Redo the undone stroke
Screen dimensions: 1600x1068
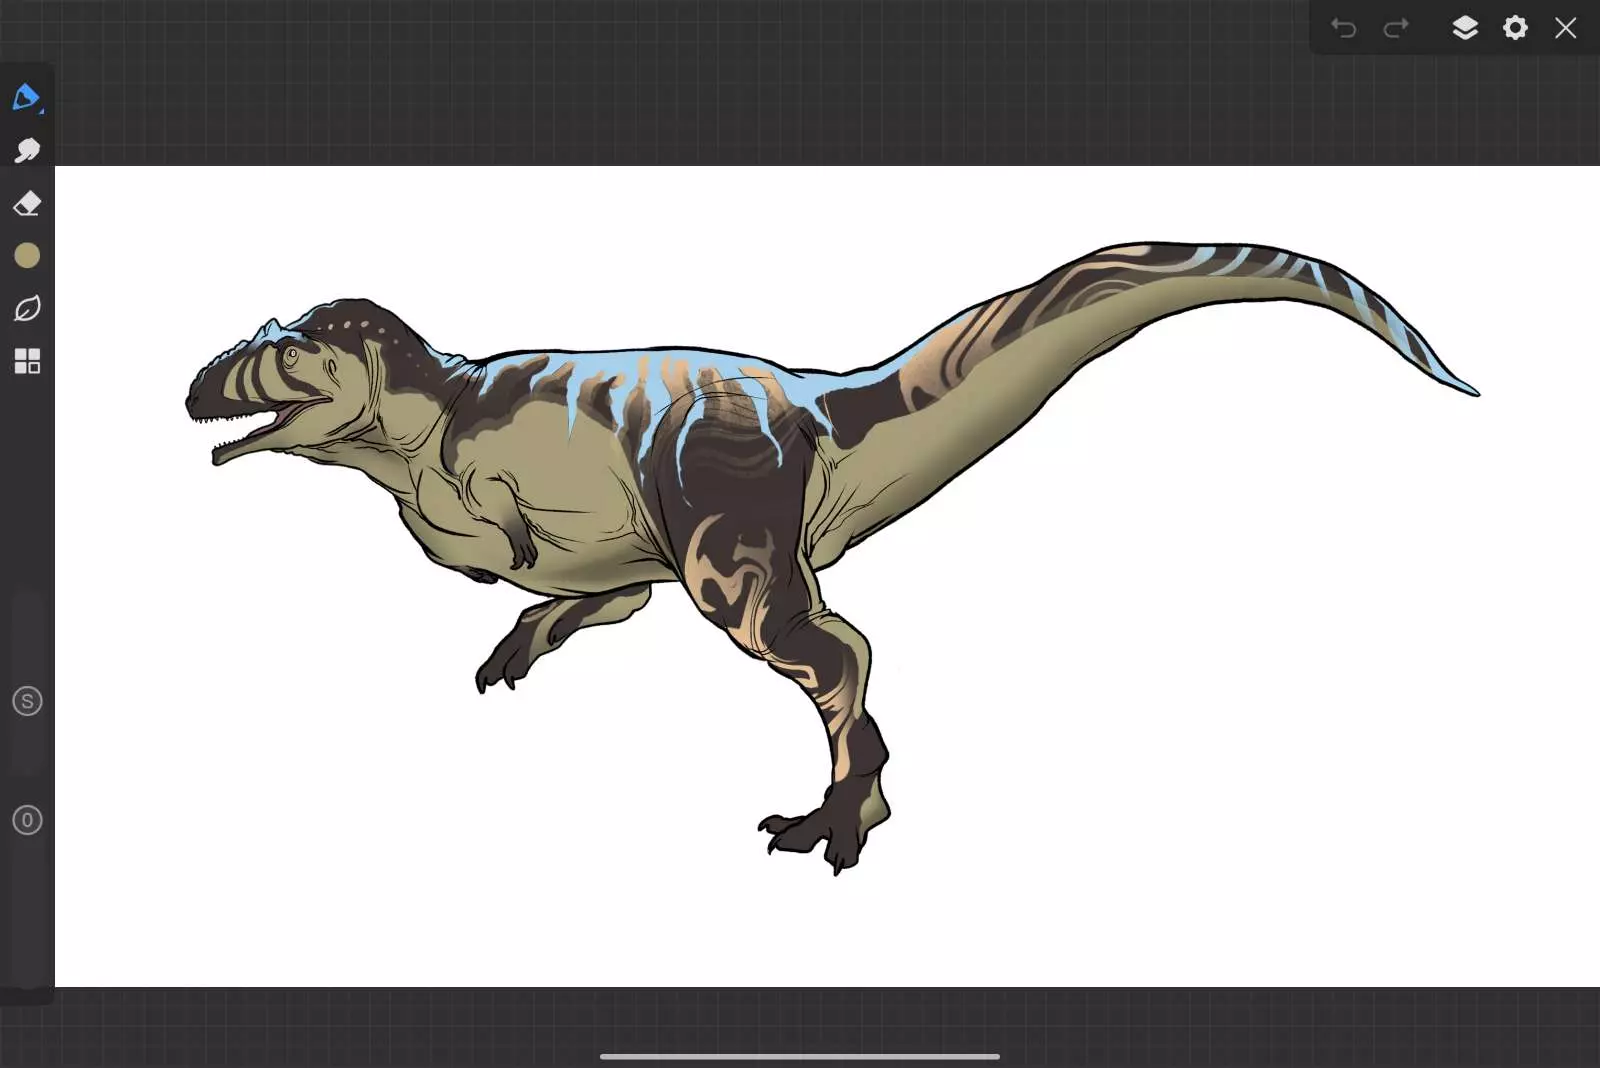pyautogui.click(x=1396, y=27)
